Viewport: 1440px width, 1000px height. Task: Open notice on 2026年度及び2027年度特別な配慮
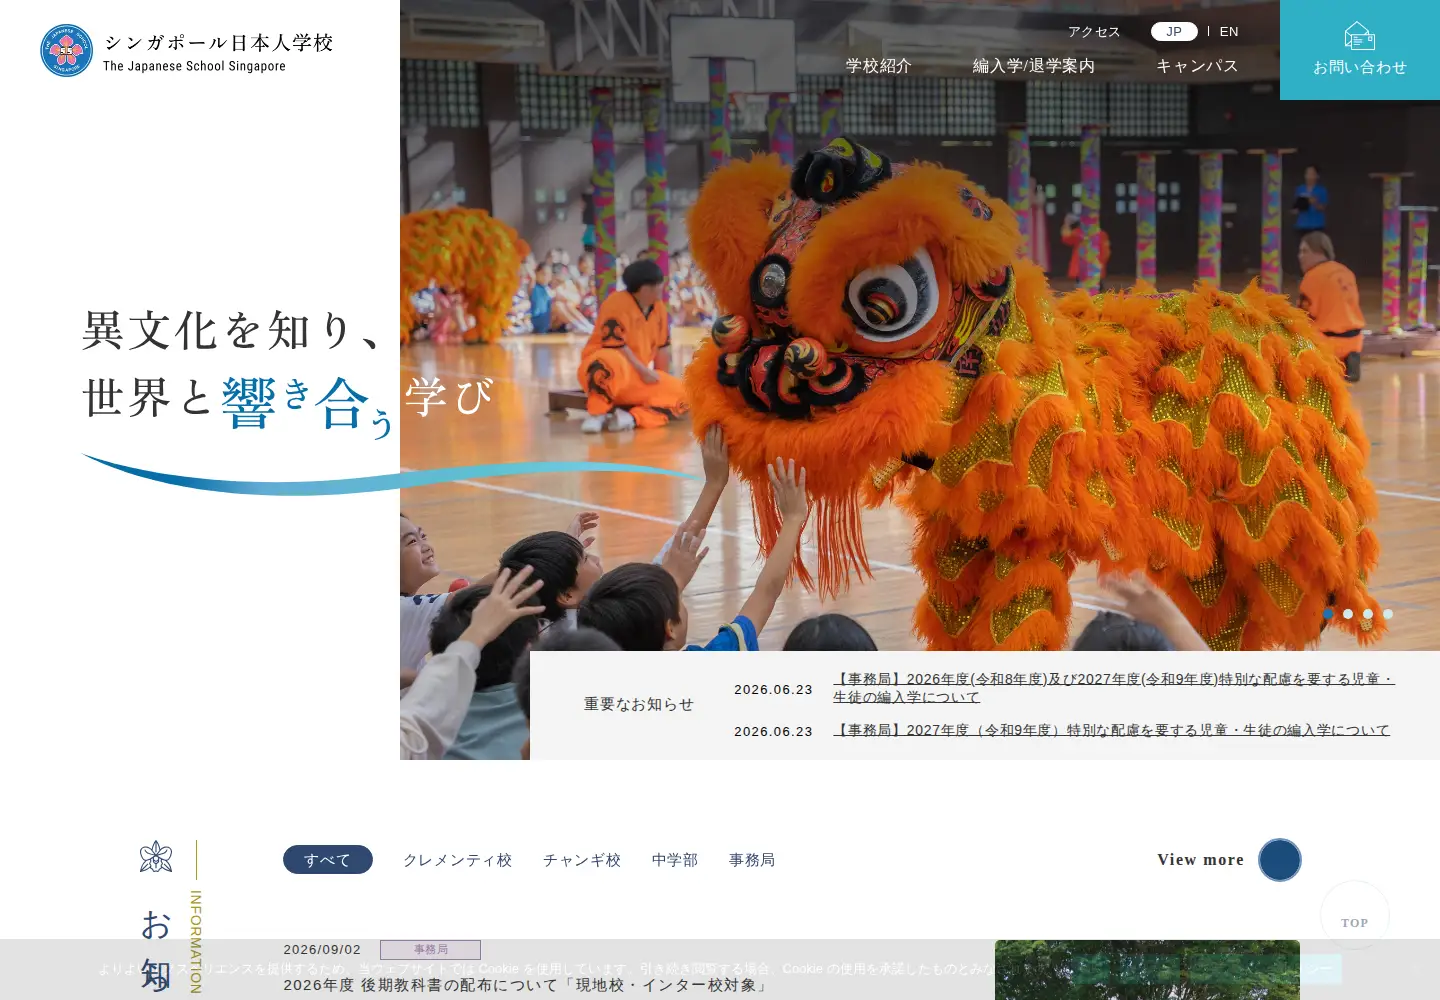tap(1114, 688)
